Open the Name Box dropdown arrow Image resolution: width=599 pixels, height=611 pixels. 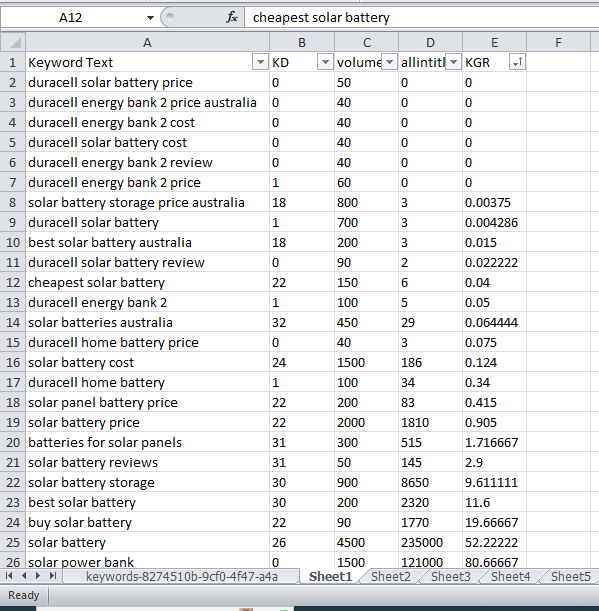(150, 18)
